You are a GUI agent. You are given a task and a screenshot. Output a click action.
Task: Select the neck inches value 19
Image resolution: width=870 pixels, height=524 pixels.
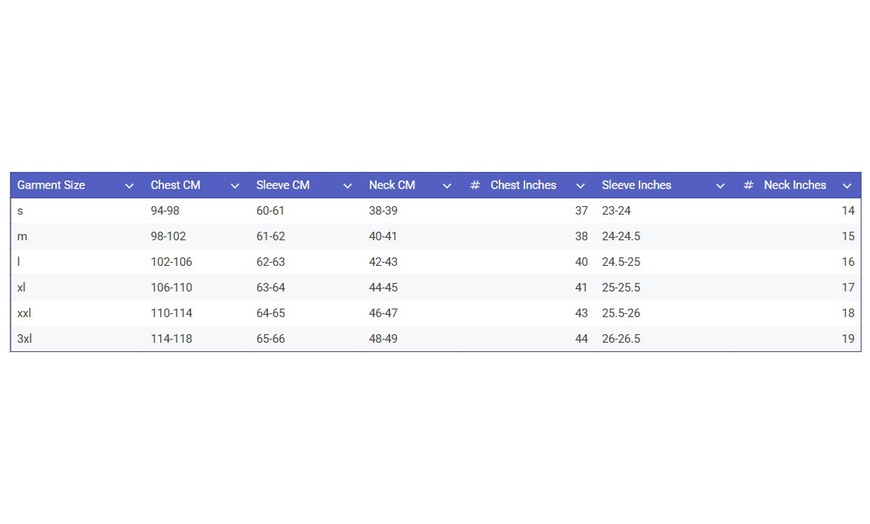pos(847,339)
